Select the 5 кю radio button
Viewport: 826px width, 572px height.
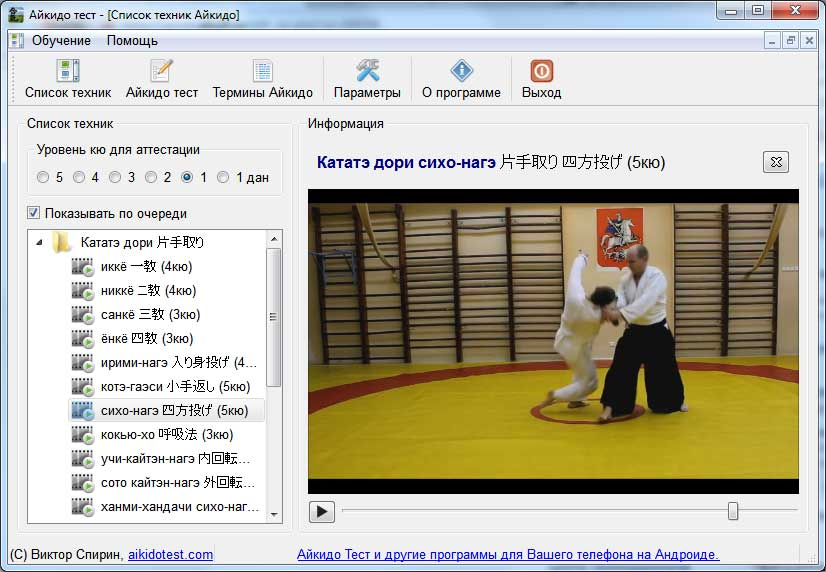pyautogui.click(x=43, y=178)
